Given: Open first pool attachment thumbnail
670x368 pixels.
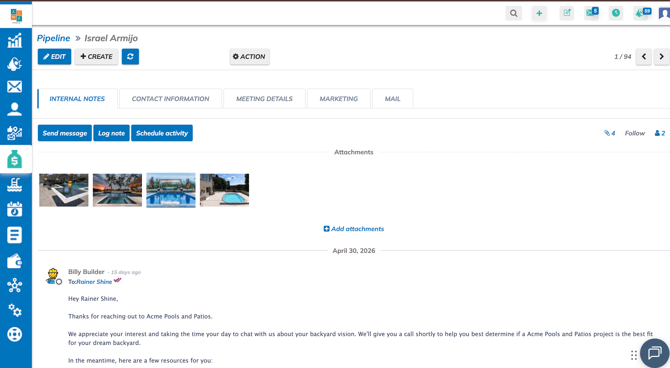Looking at the screenshot, I should (64, 190).
